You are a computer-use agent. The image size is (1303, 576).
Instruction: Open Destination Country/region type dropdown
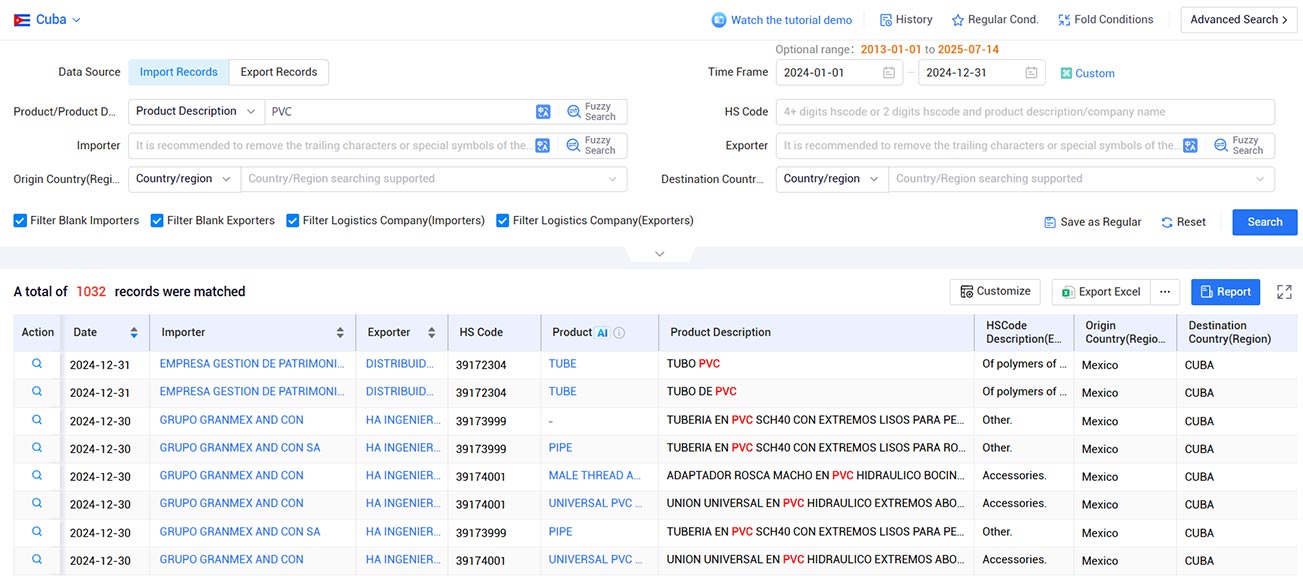pos(832,179)
